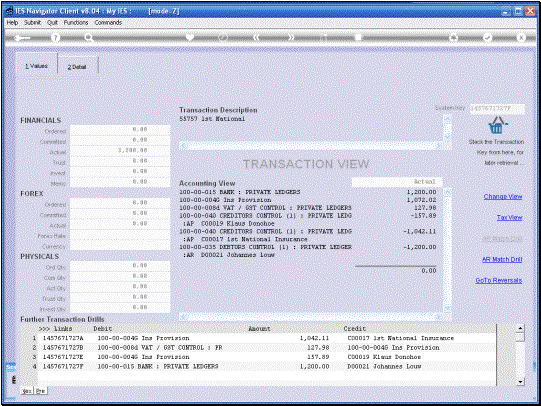Select drill row 1457671727B VAT / GST CONTROL

tap(267, 348)
